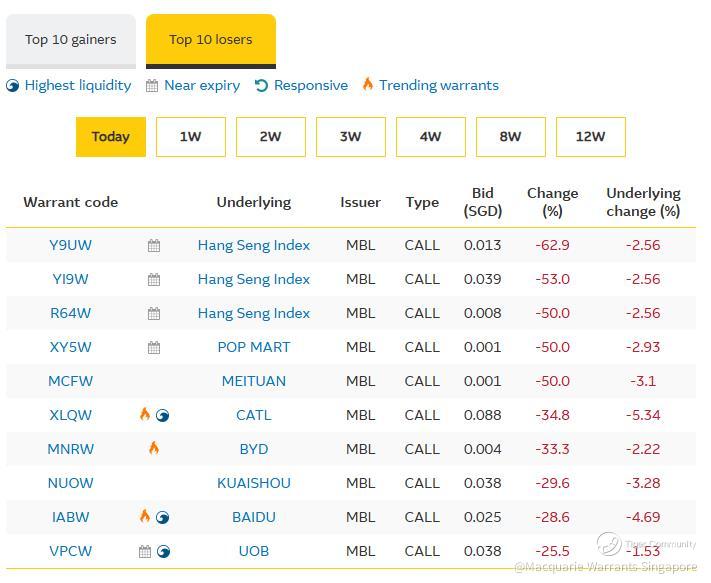
Task: Select the Today time period
Action: click(110, 137)
